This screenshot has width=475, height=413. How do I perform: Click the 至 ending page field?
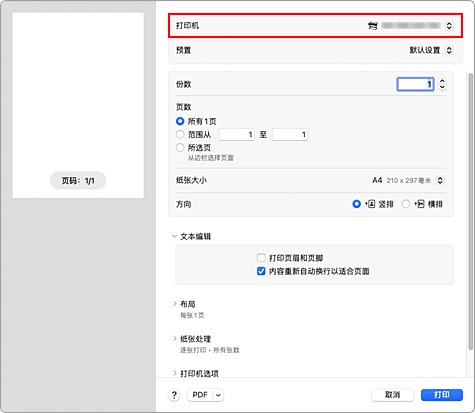(x=290, y=135)
